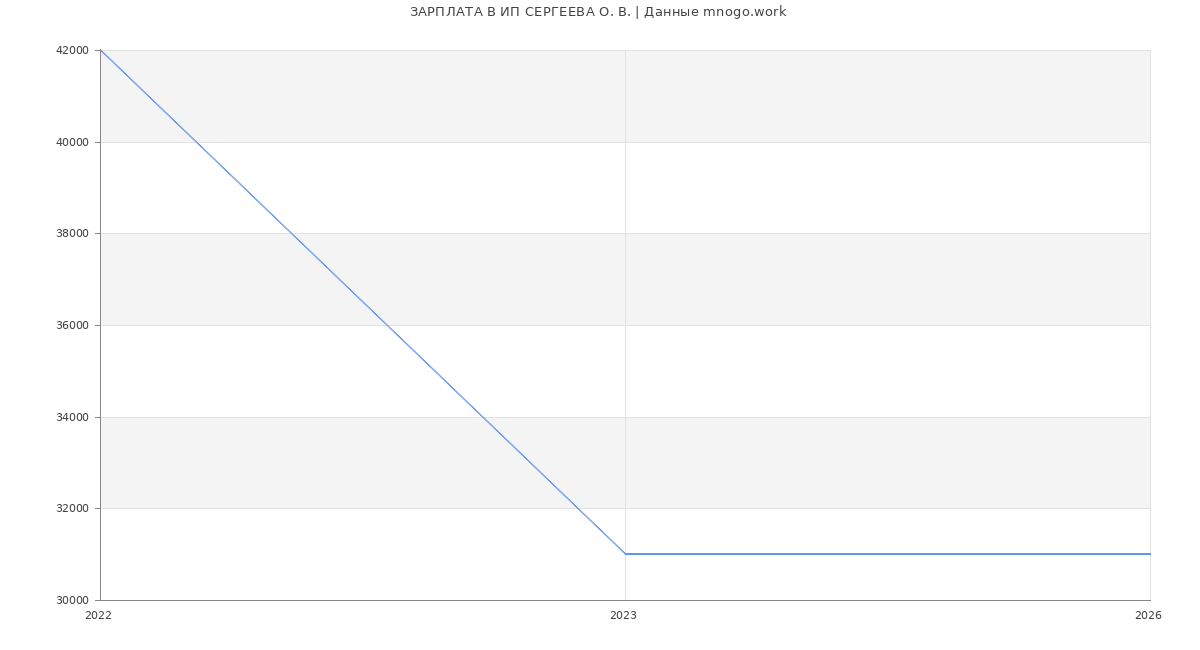
Task: Click the line's bend point at 2023
Action: tap(625, 554)
